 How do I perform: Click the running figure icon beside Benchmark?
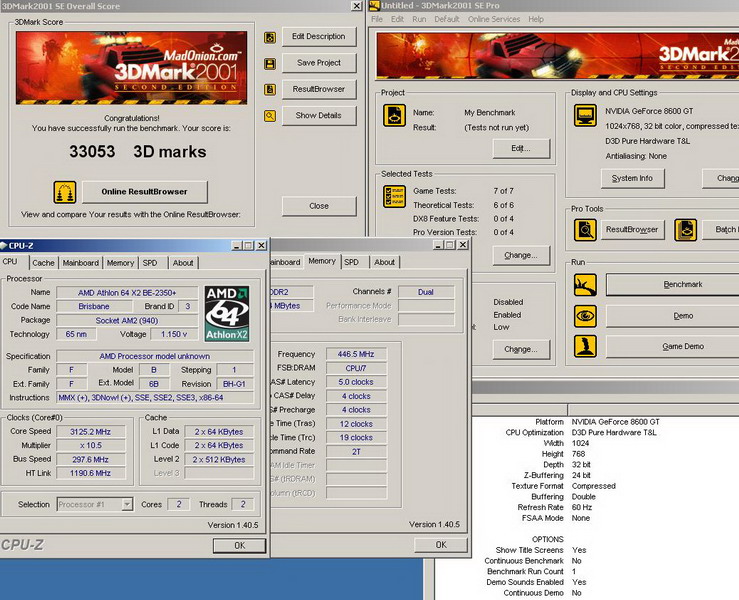coord(586,284)
